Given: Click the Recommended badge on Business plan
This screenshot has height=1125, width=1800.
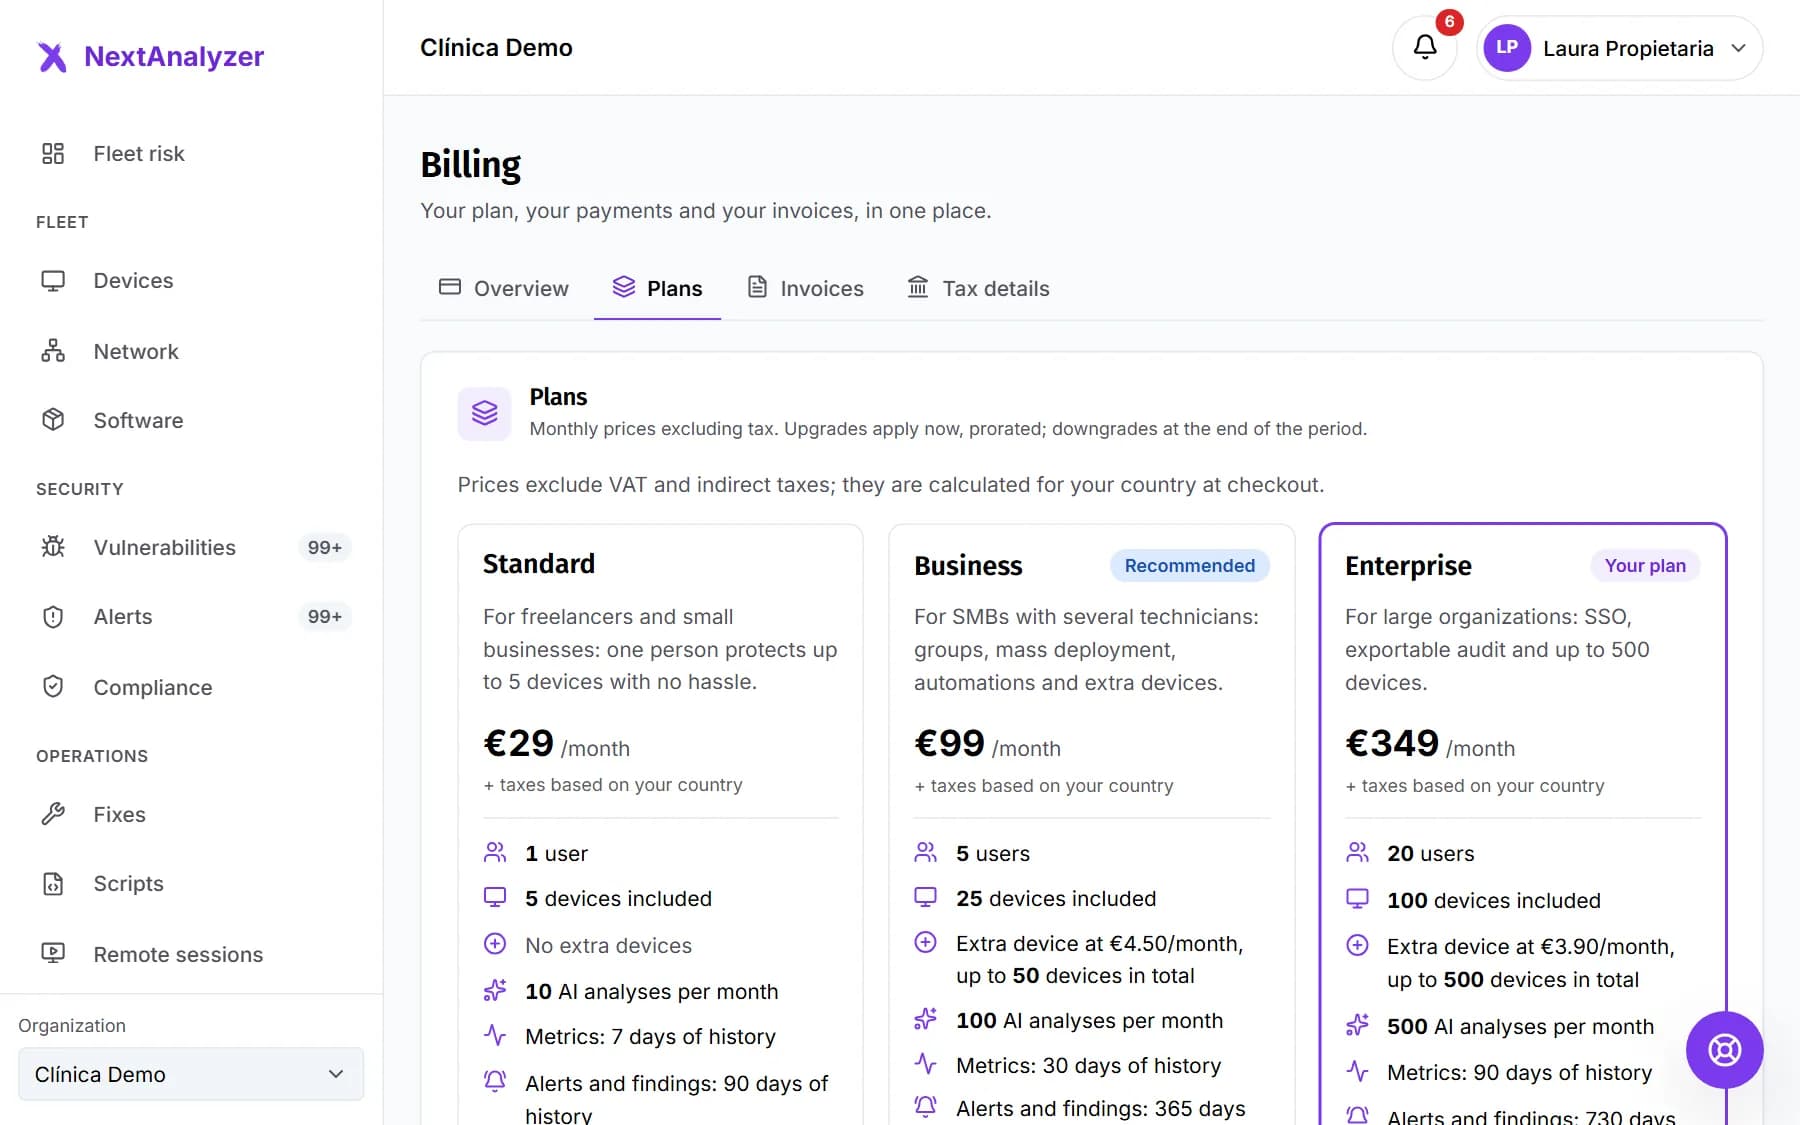Looking at the screenshot, I should pyautogui.click(x=1189, y=565).
